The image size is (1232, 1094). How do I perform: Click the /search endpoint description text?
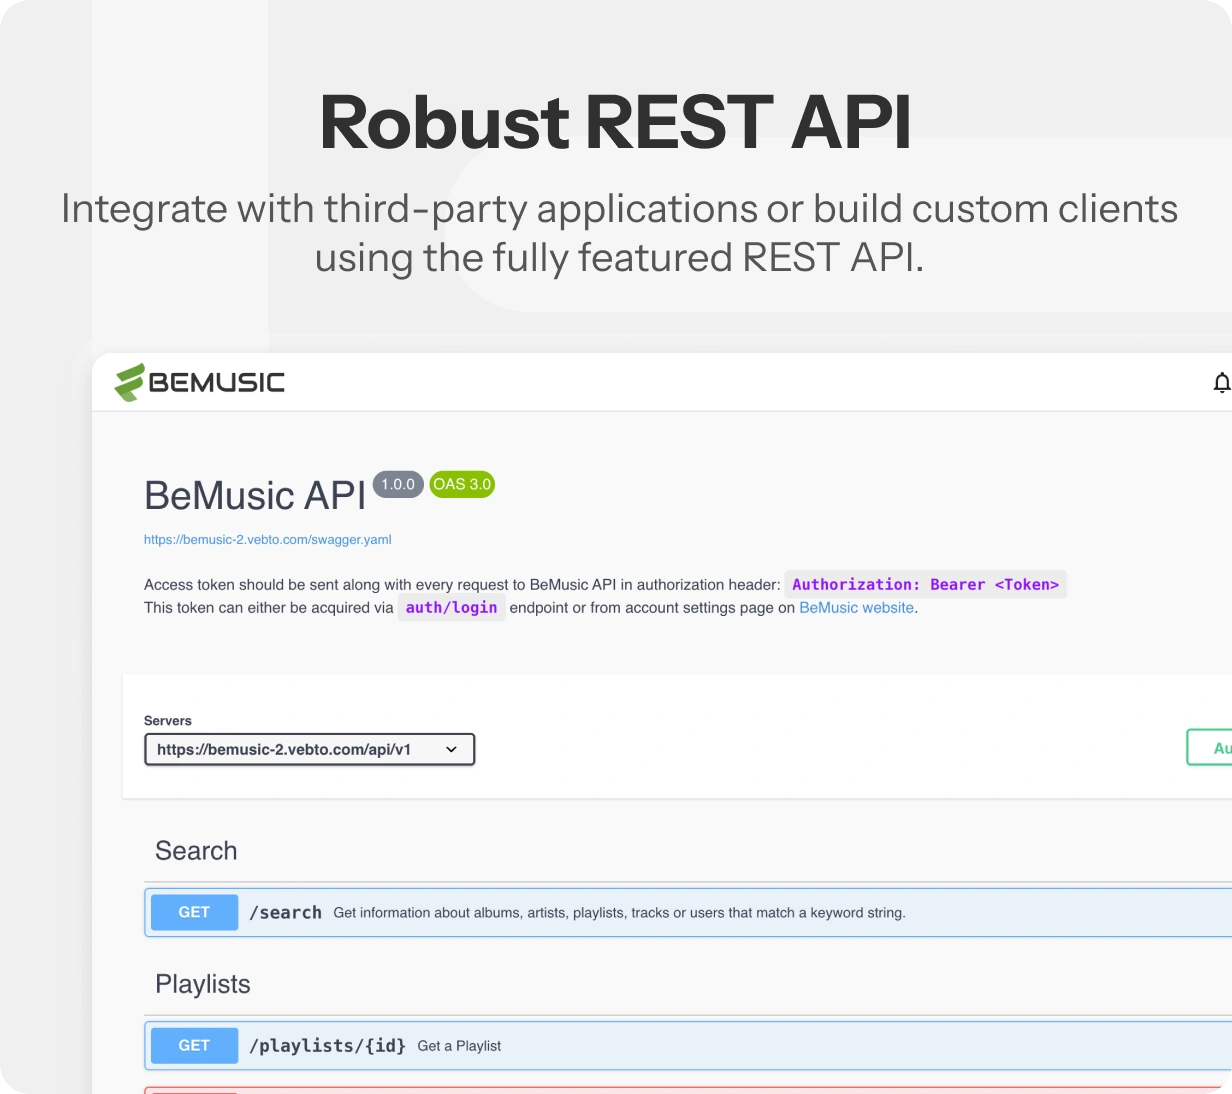point(618,912)
